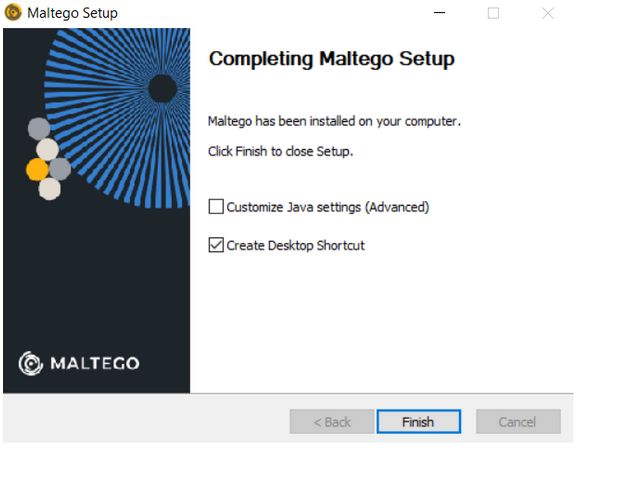Enable the Customize Java settings checkbox
The height and width of the screenshot is (478, 626).
[216, 207]
